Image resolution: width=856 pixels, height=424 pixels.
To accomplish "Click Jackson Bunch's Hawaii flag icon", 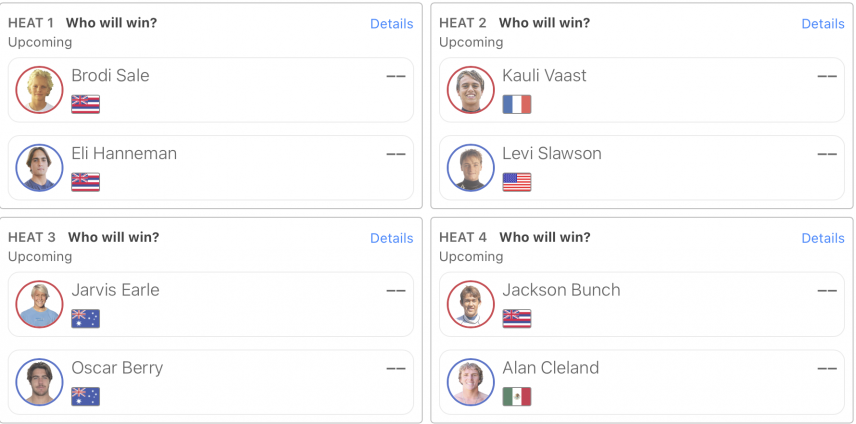I will [516, 319].
